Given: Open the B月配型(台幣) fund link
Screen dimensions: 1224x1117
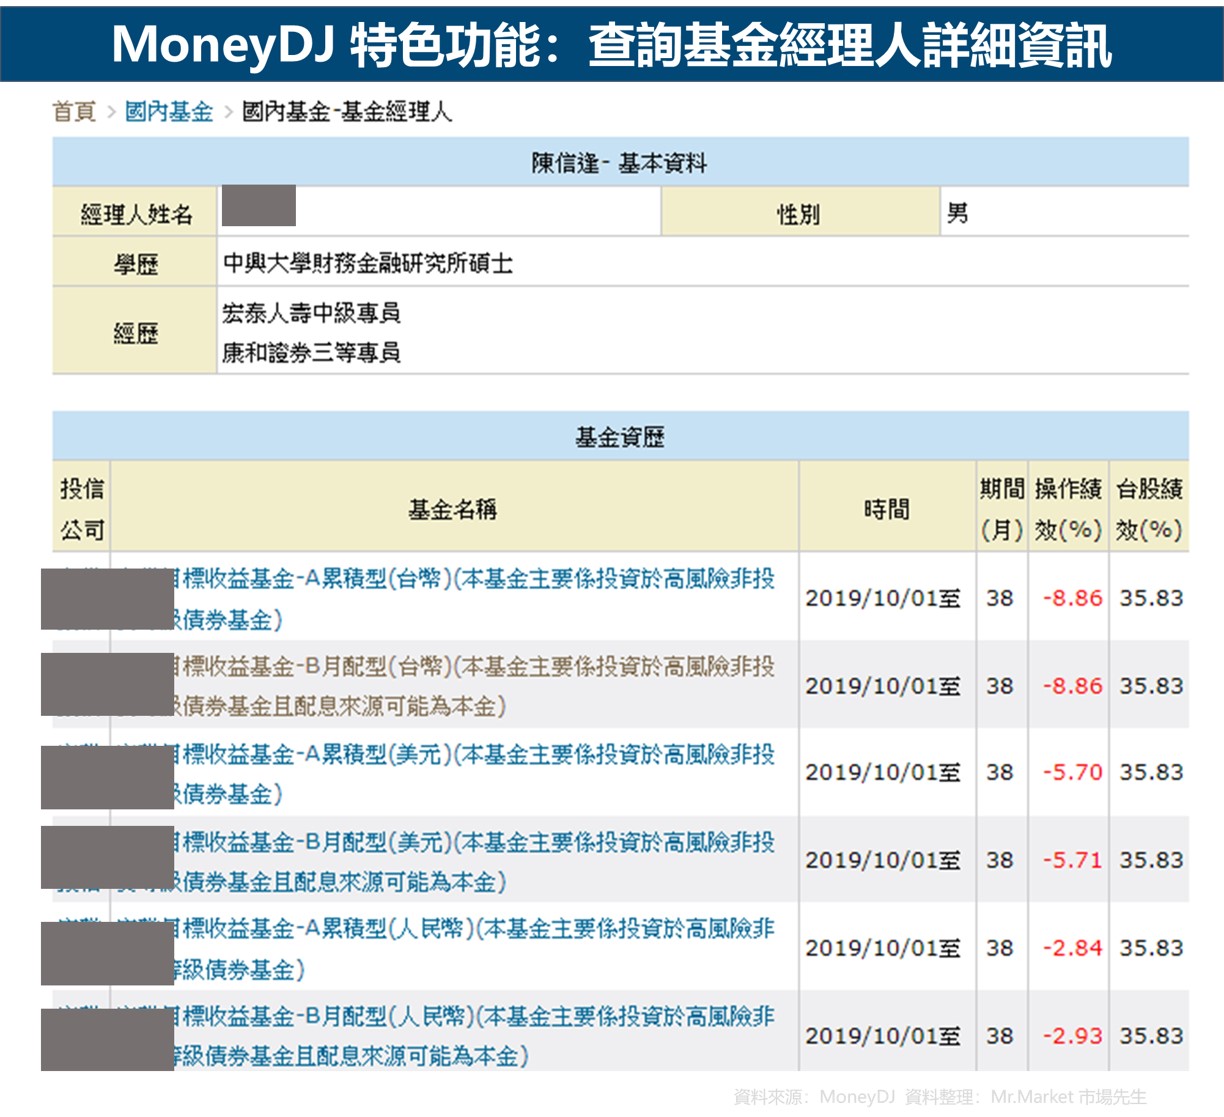Looking at the screenshot, I should tap(475, 686).
